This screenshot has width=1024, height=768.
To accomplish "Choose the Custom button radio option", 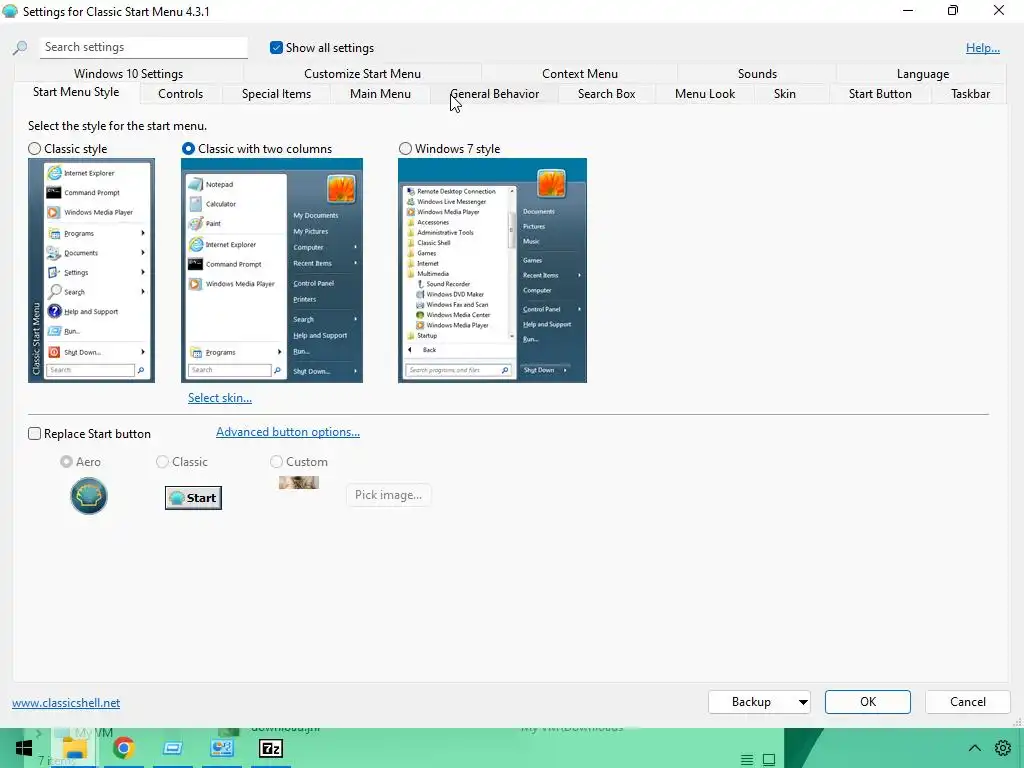I will point(276,462).
